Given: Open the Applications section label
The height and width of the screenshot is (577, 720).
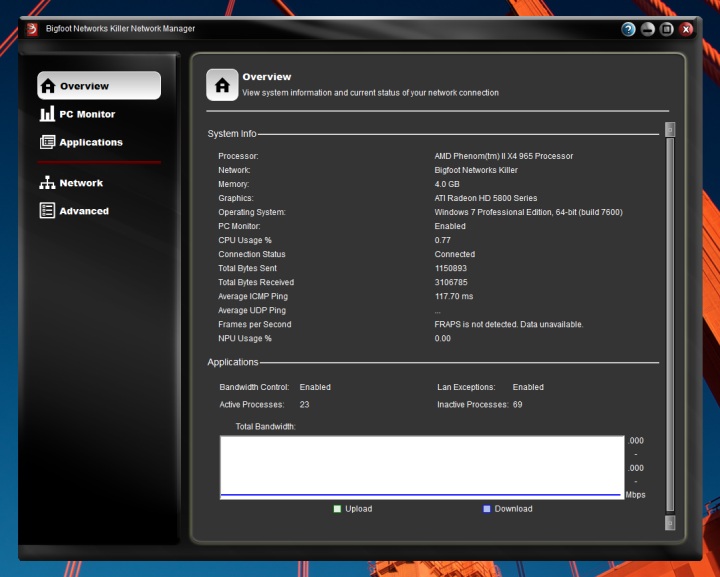Looking at the screenshot, I should click(x=91, y=142).
